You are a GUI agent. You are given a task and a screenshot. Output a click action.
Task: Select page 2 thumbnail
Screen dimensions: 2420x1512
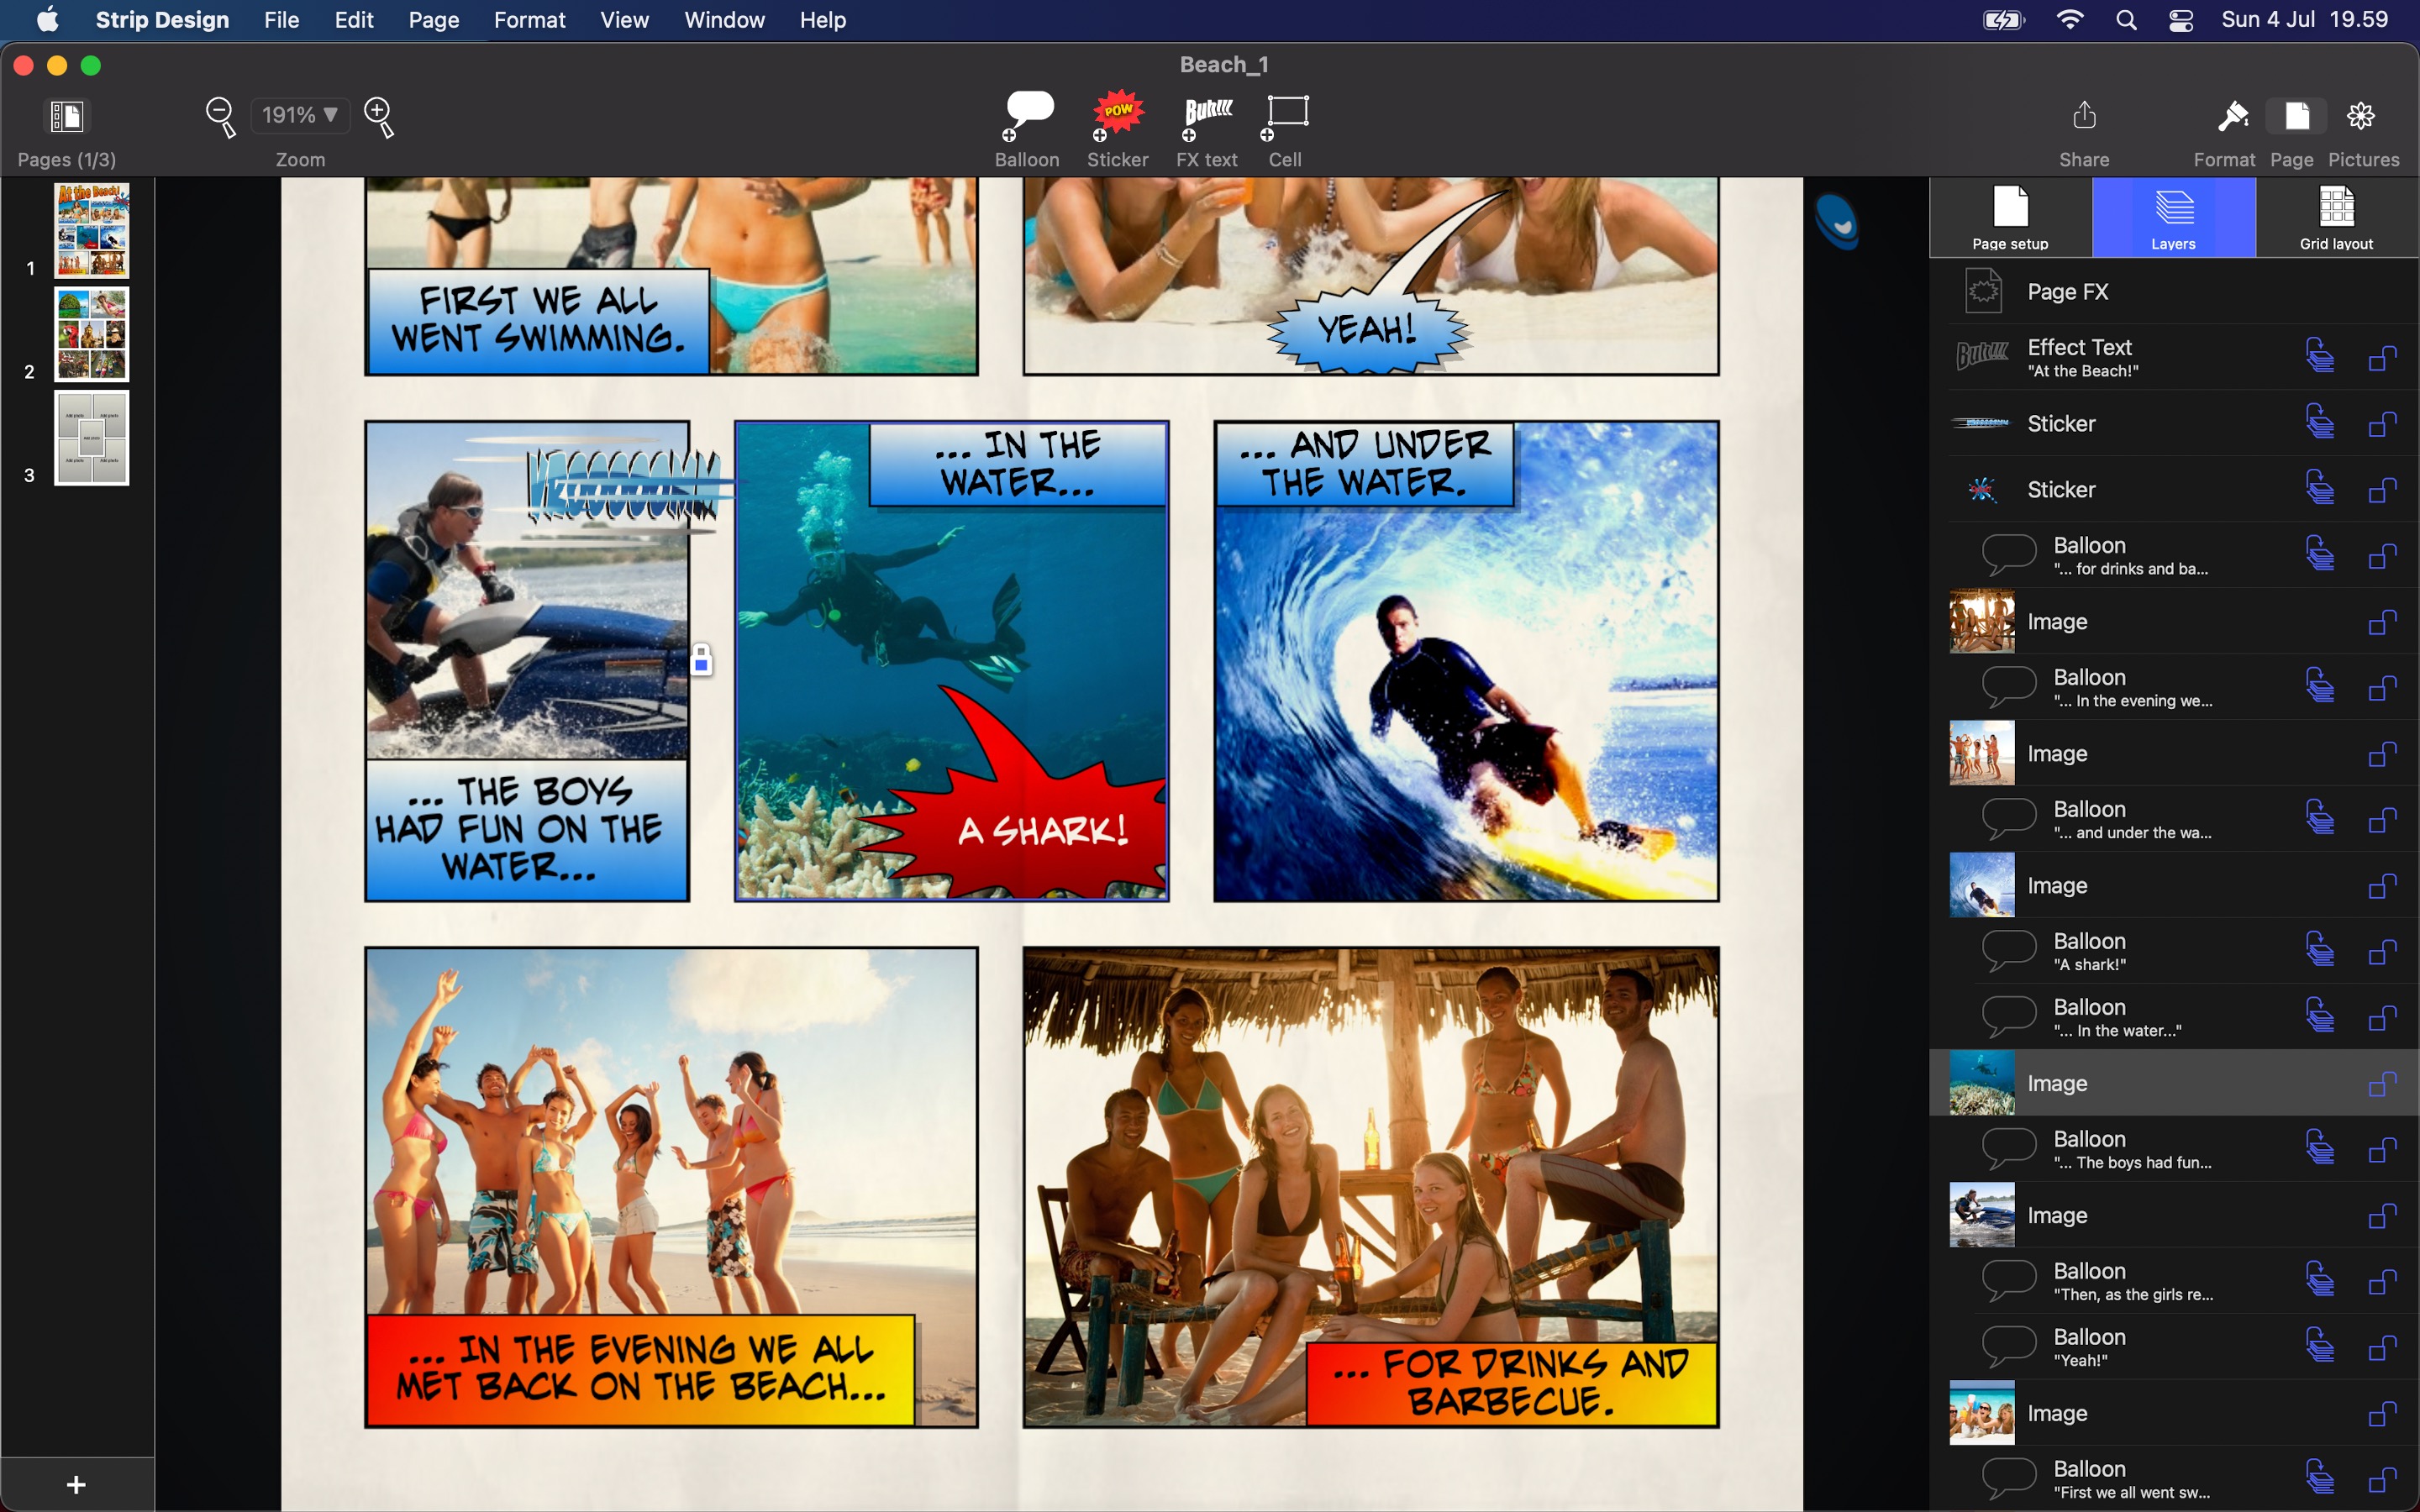click(x=91, y=335)
